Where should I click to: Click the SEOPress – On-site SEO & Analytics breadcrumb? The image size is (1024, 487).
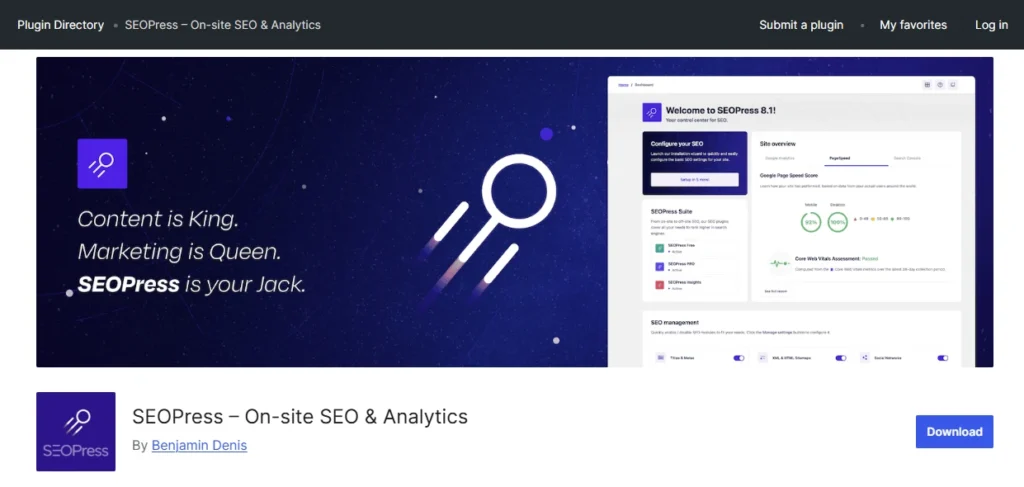coord(223,25)
